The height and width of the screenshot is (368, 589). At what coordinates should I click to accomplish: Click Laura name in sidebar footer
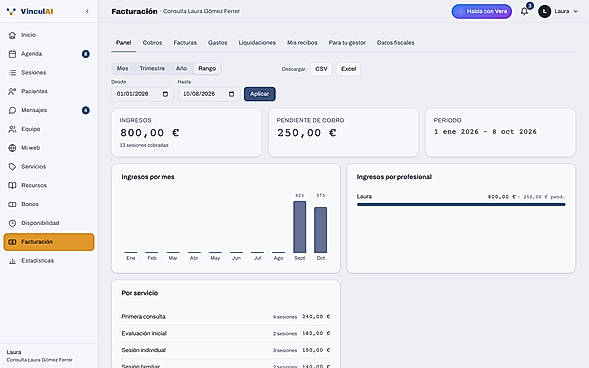(14, 352)
